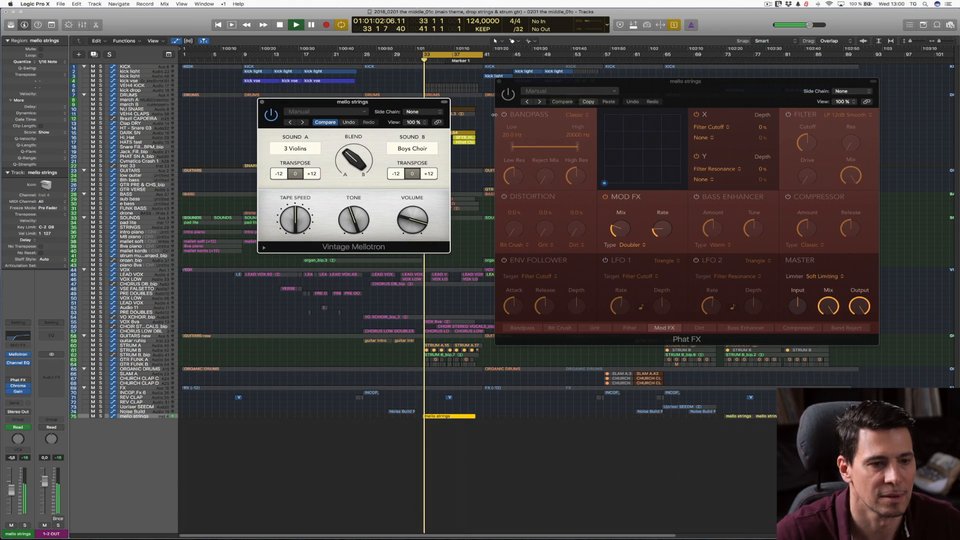
Task: Open macOS Spotlight search icon
Action: 924,4
